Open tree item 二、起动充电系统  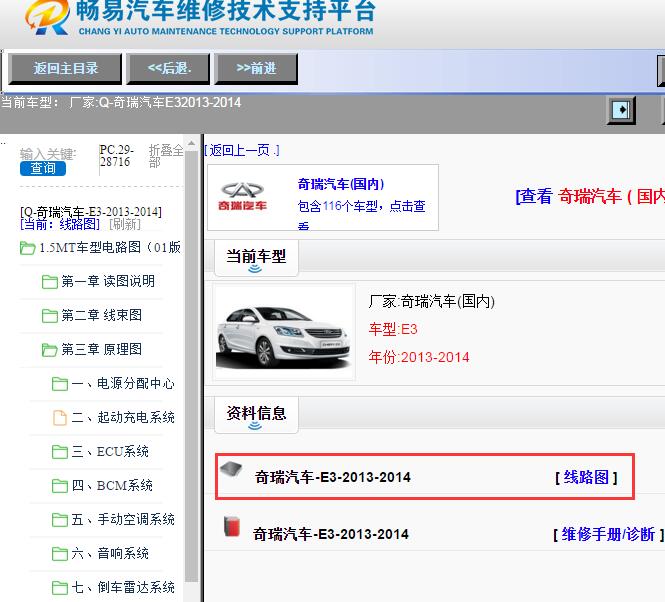point(123,417)
